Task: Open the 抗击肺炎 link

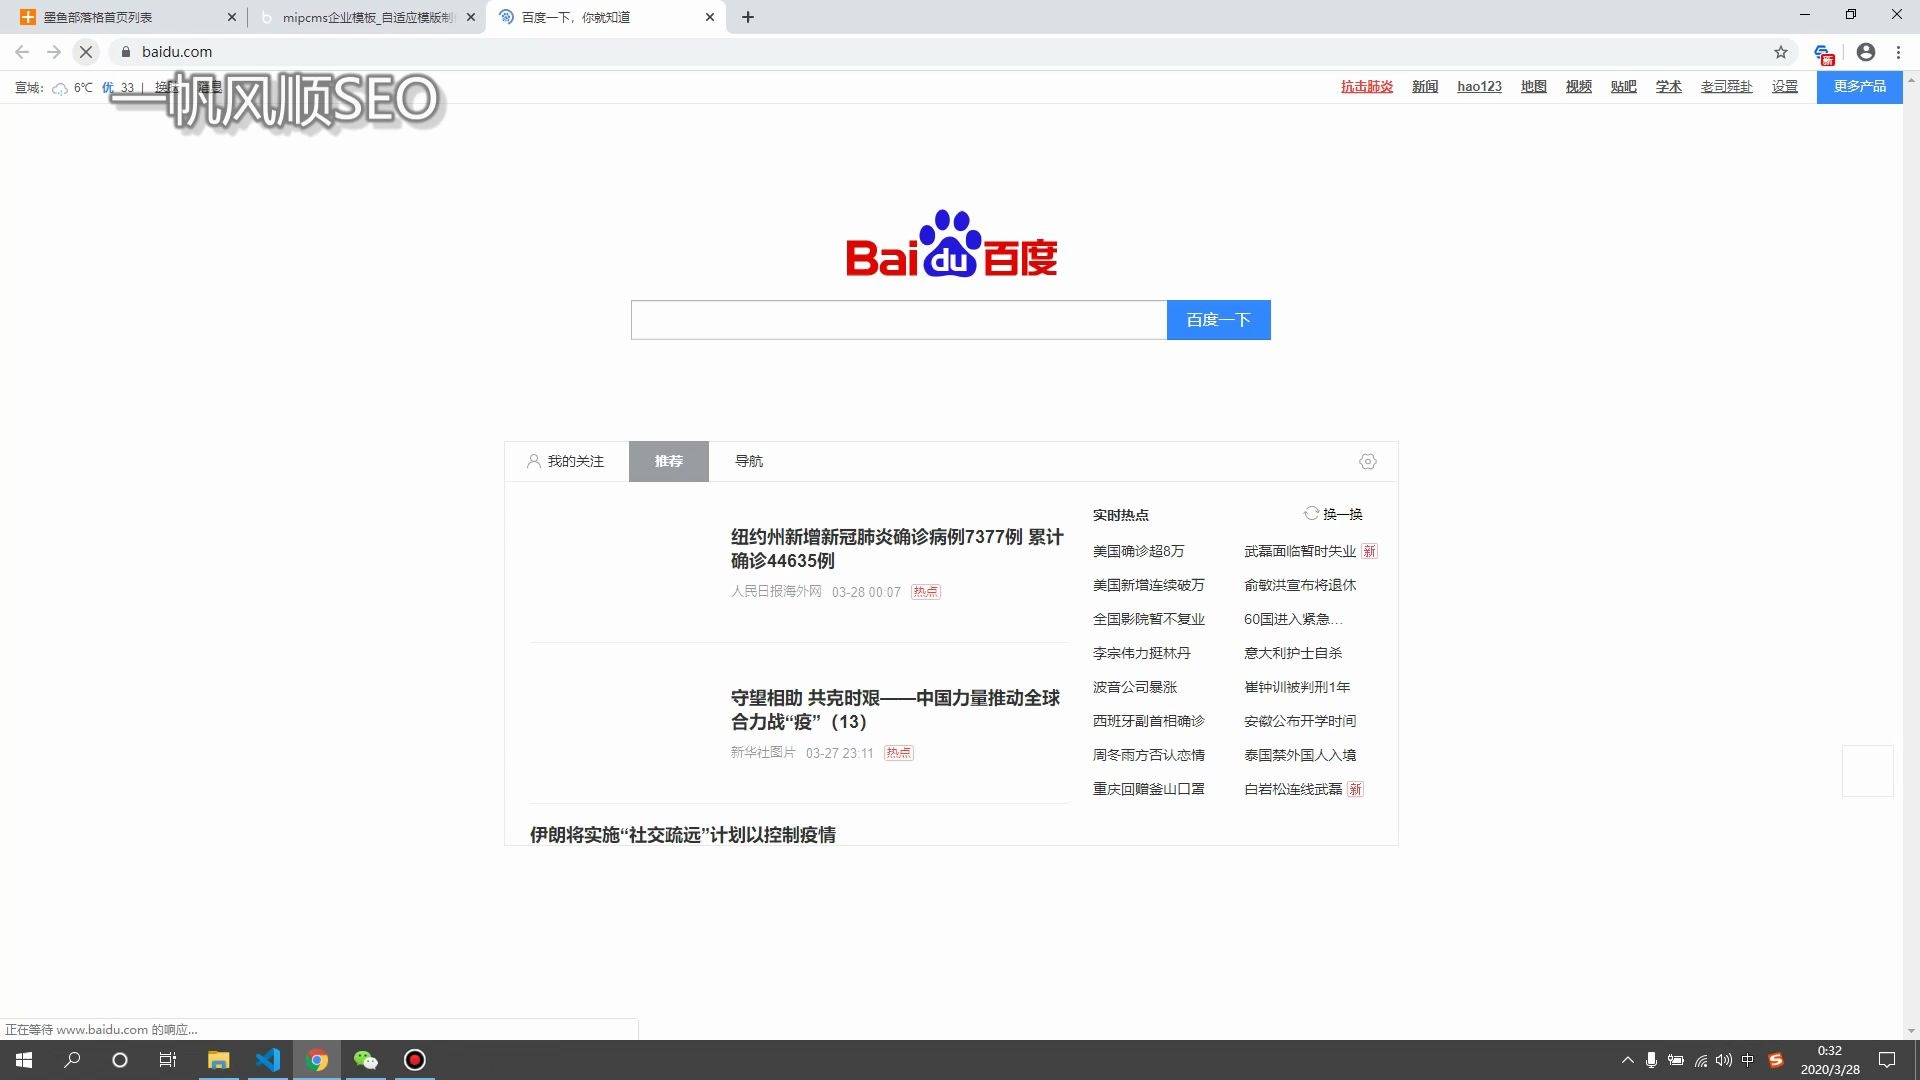Action: click(x=1367, y=87)
